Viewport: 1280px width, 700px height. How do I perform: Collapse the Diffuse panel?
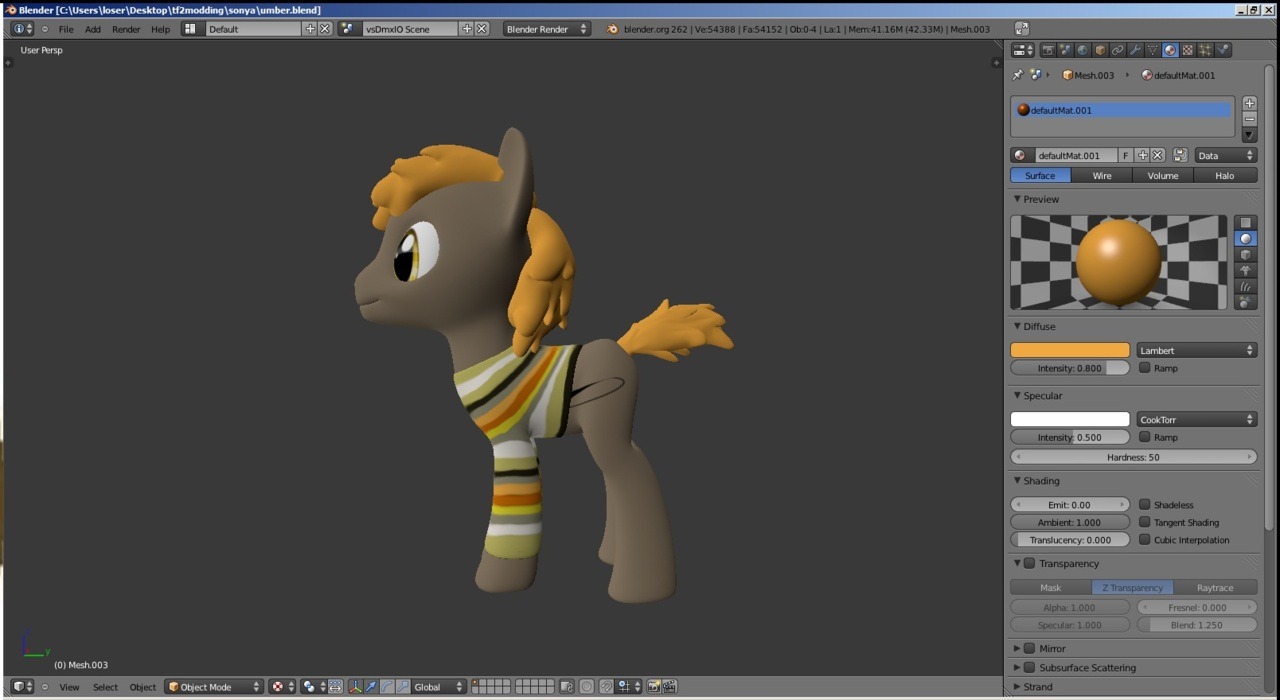[1018, 326]
